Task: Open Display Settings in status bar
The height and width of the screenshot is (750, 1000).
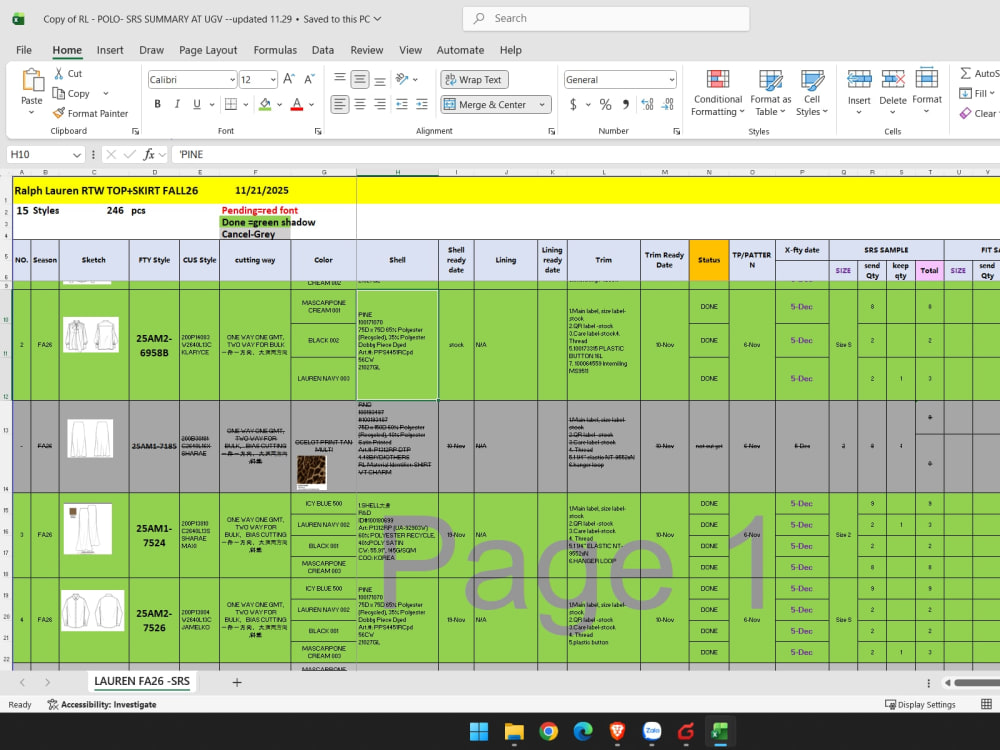Action: click(920, 704)
